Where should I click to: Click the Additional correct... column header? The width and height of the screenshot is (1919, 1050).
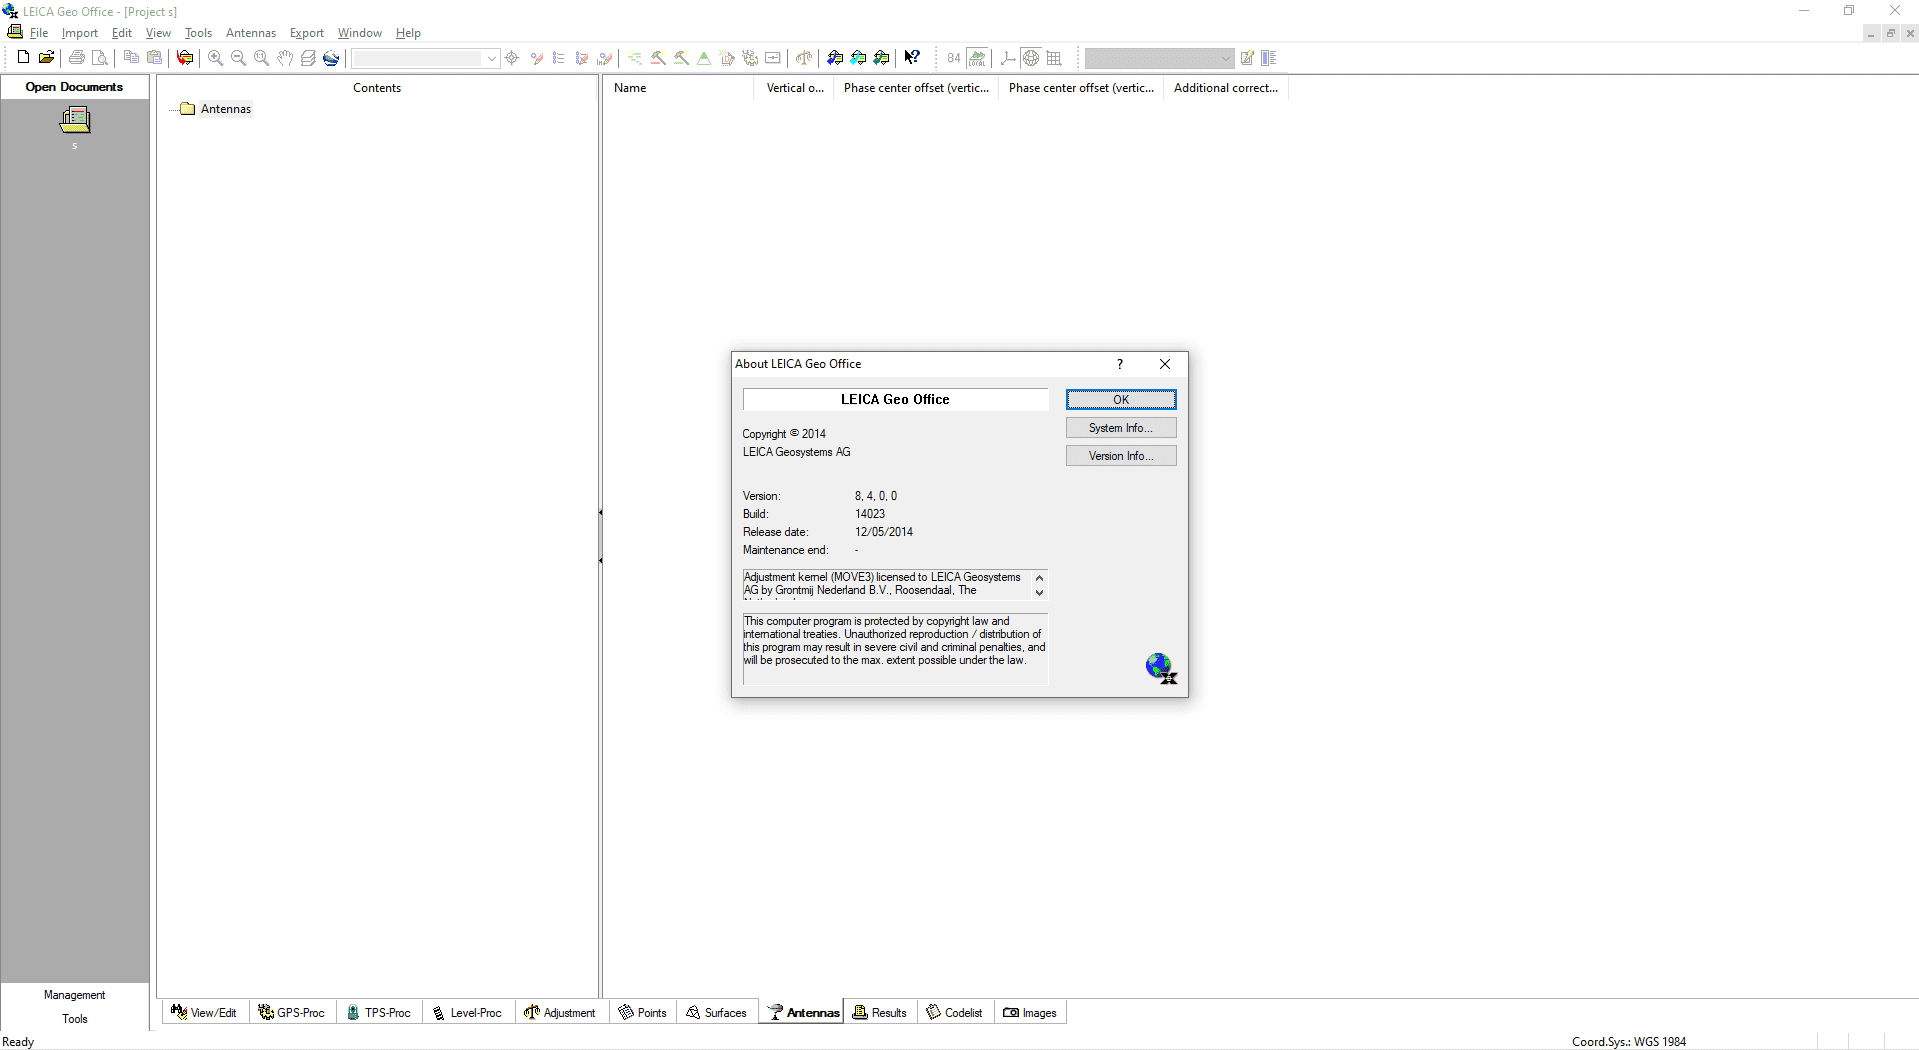[x=1226, y=88]
